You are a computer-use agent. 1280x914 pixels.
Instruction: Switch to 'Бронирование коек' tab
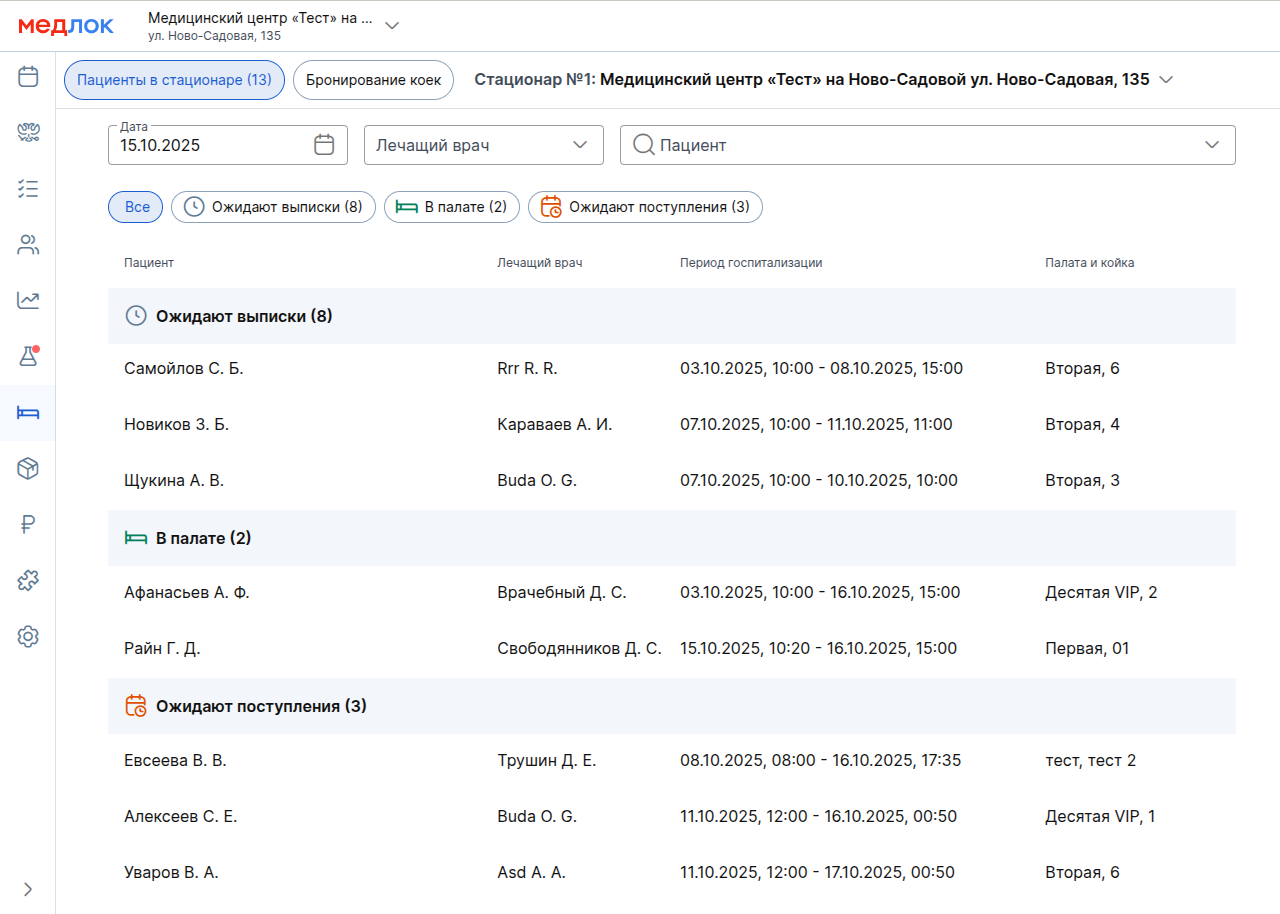coord(373,80)
